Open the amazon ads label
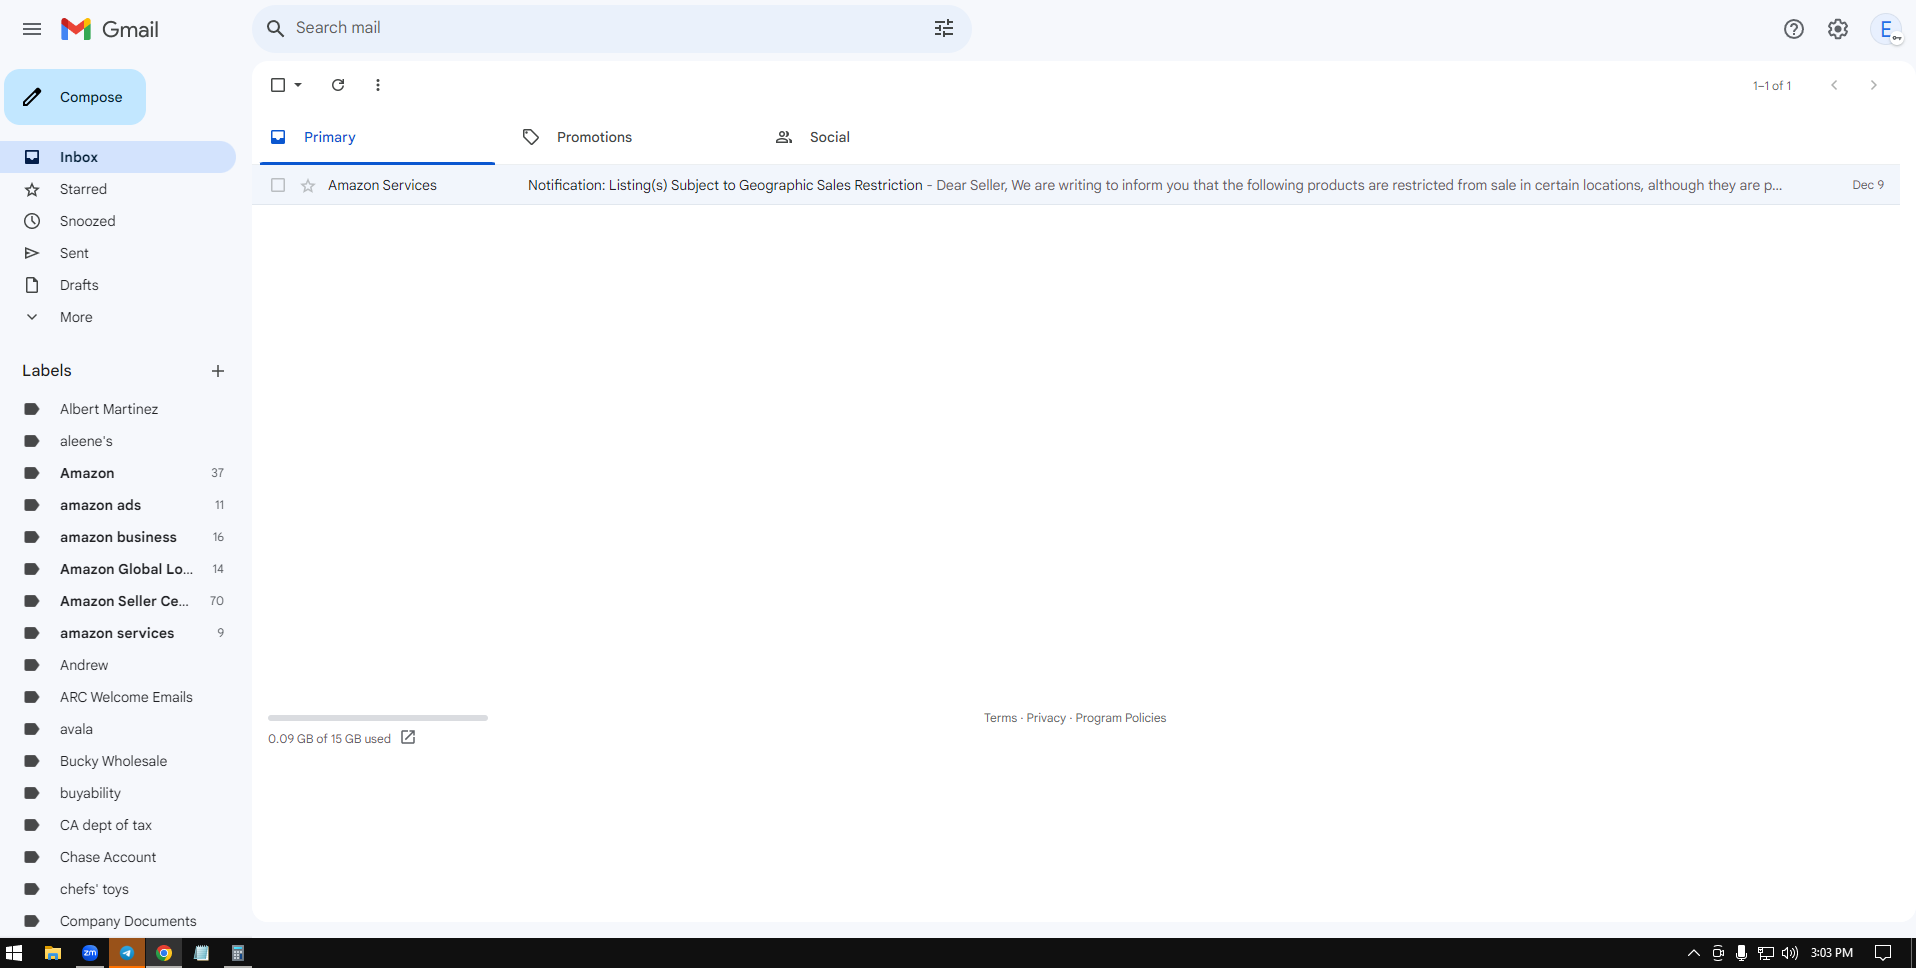1916x968 pixels. click(118, 505)
